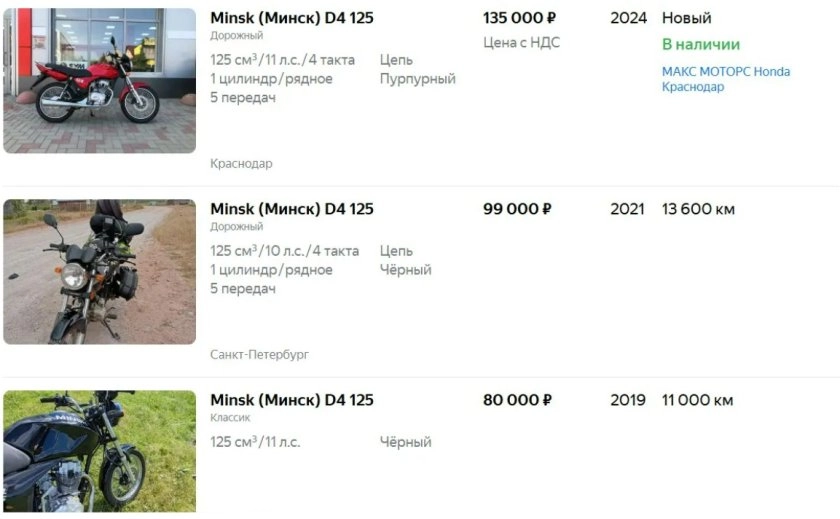Click the 99 000 ₽ price
This screenshot has width=840, height=519.
517,209
